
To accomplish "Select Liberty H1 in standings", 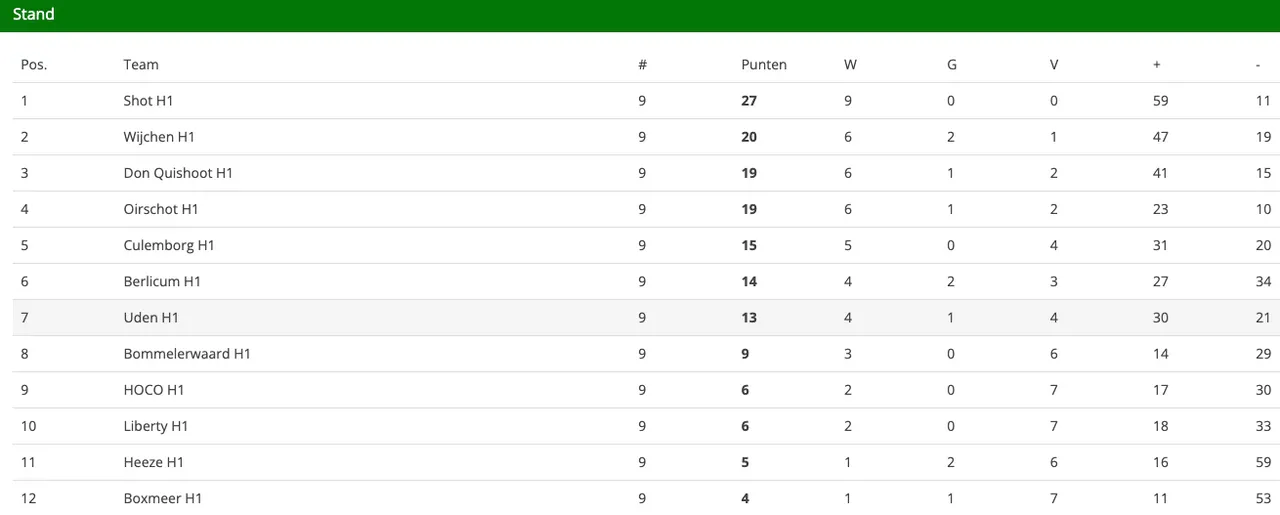I will tap(156, 426).
